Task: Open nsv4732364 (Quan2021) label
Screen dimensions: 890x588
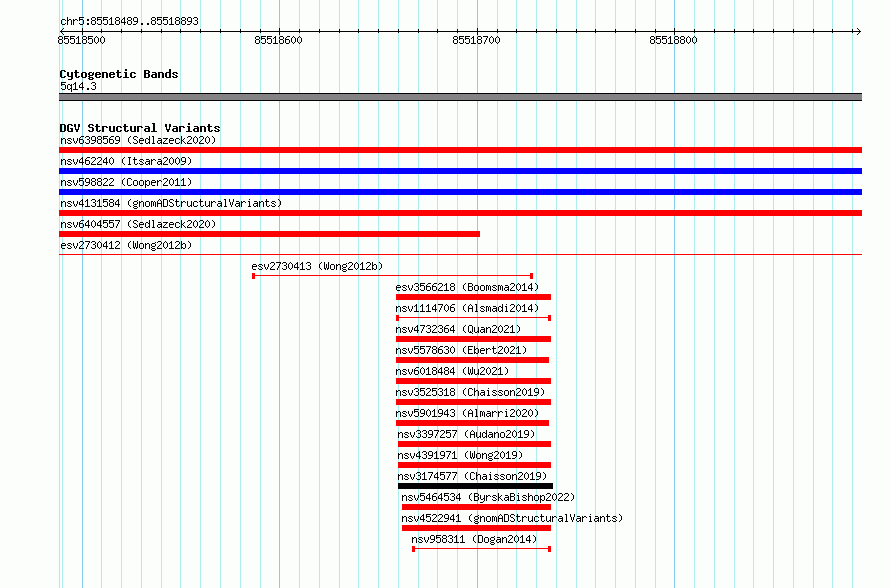Action: coord(458,329)
